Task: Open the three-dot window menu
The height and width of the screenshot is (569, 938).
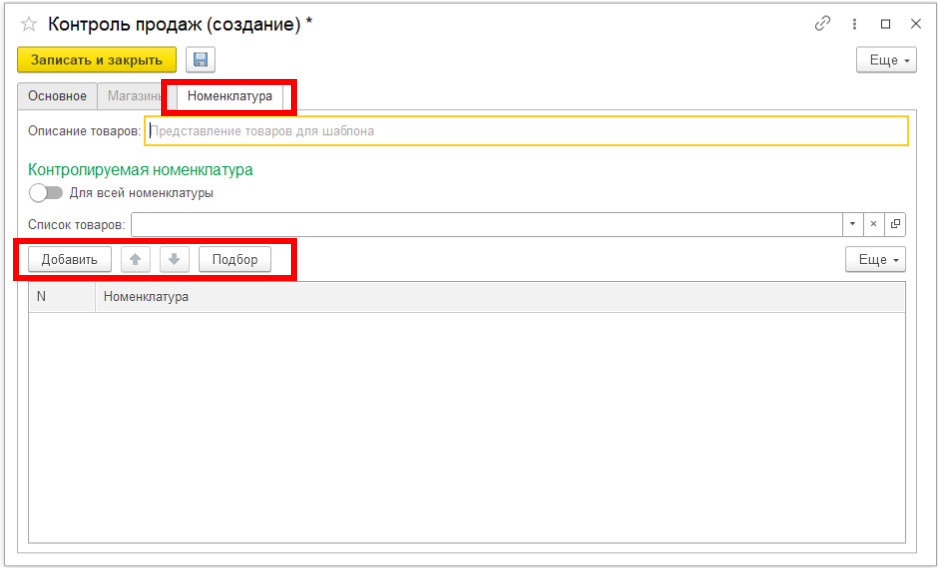Action: pyautogui.click(x=854, y=24)
